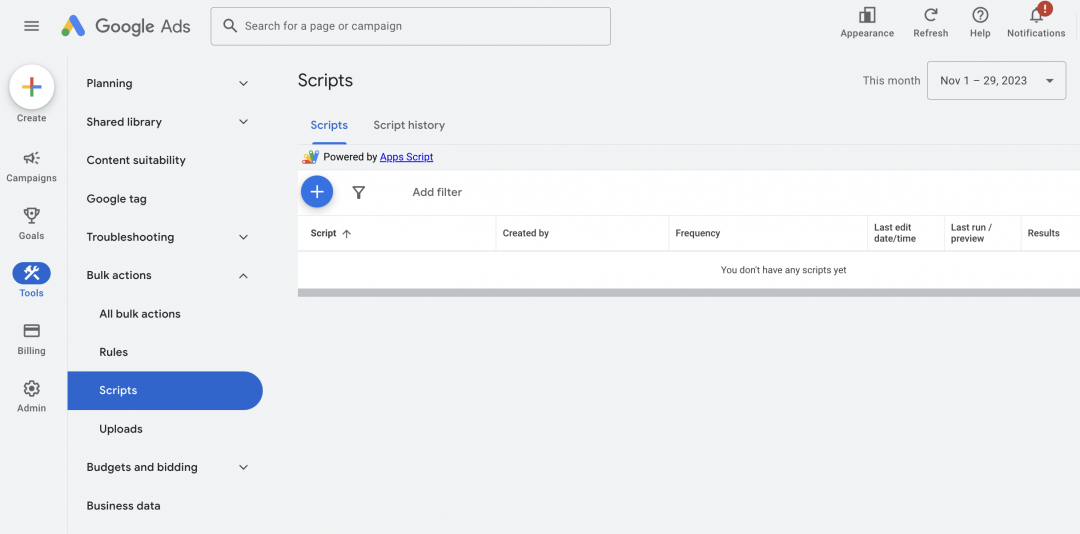1080x534 pixels.
Task: Click the filter funnel icon
Action: click(x=358, y=192)
